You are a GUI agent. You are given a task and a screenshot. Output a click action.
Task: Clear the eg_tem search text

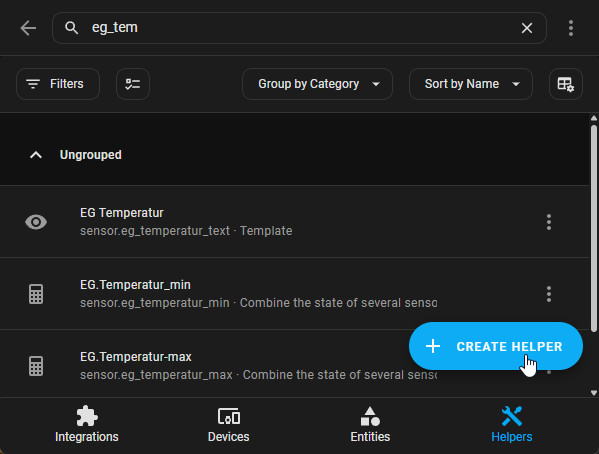click(x=527, y=28)
